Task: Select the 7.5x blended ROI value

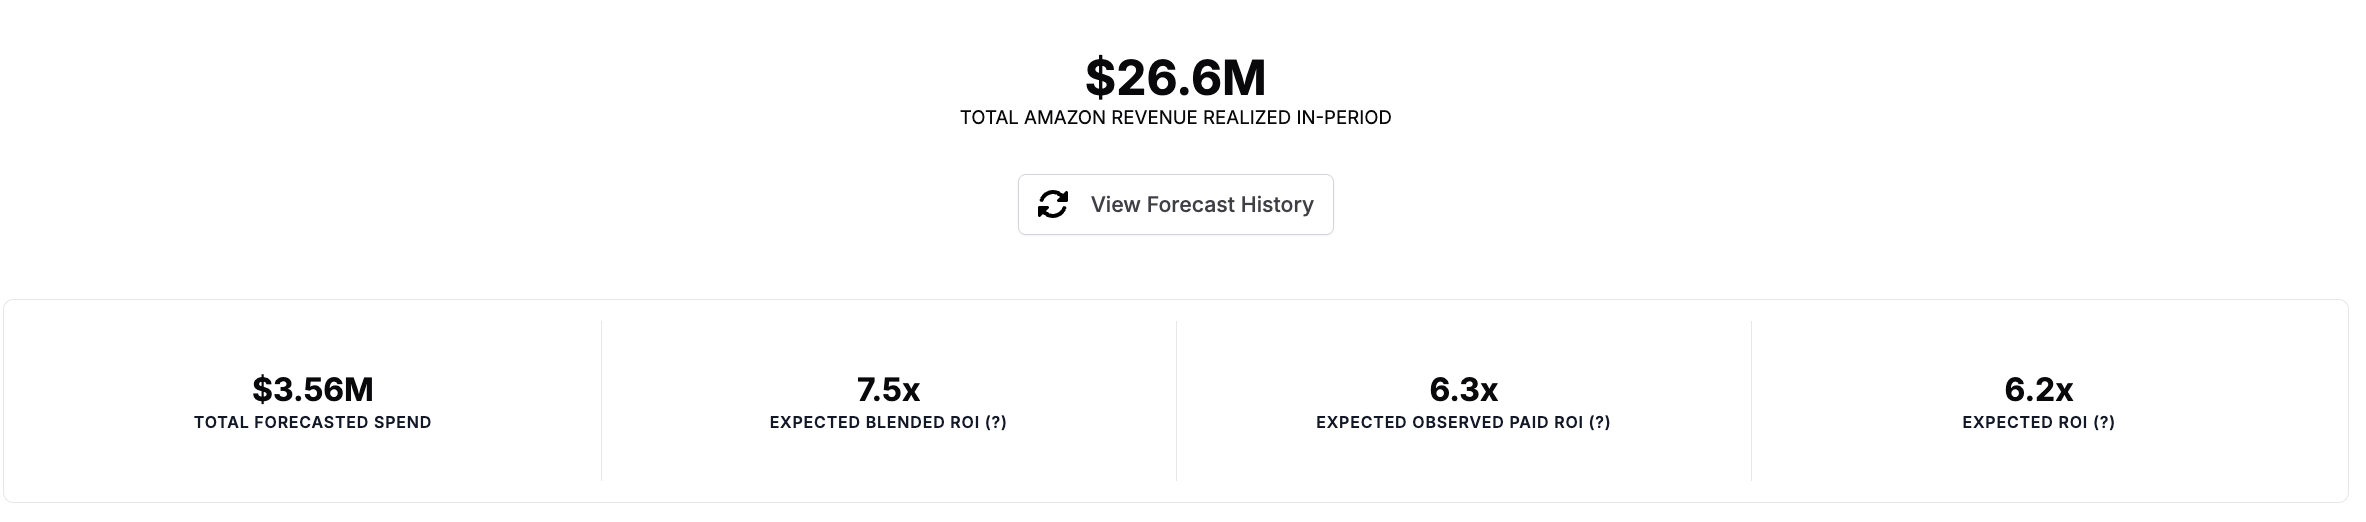Action: 888,388
